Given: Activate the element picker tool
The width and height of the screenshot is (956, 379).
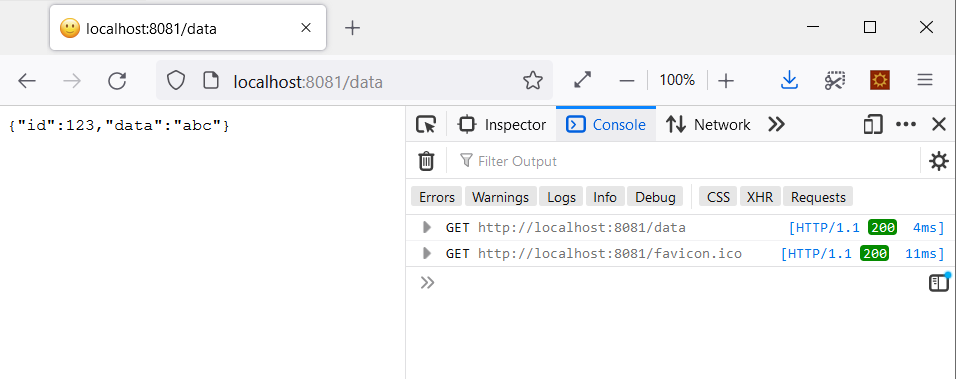Looking at the screenshot, I should (426, 125).
